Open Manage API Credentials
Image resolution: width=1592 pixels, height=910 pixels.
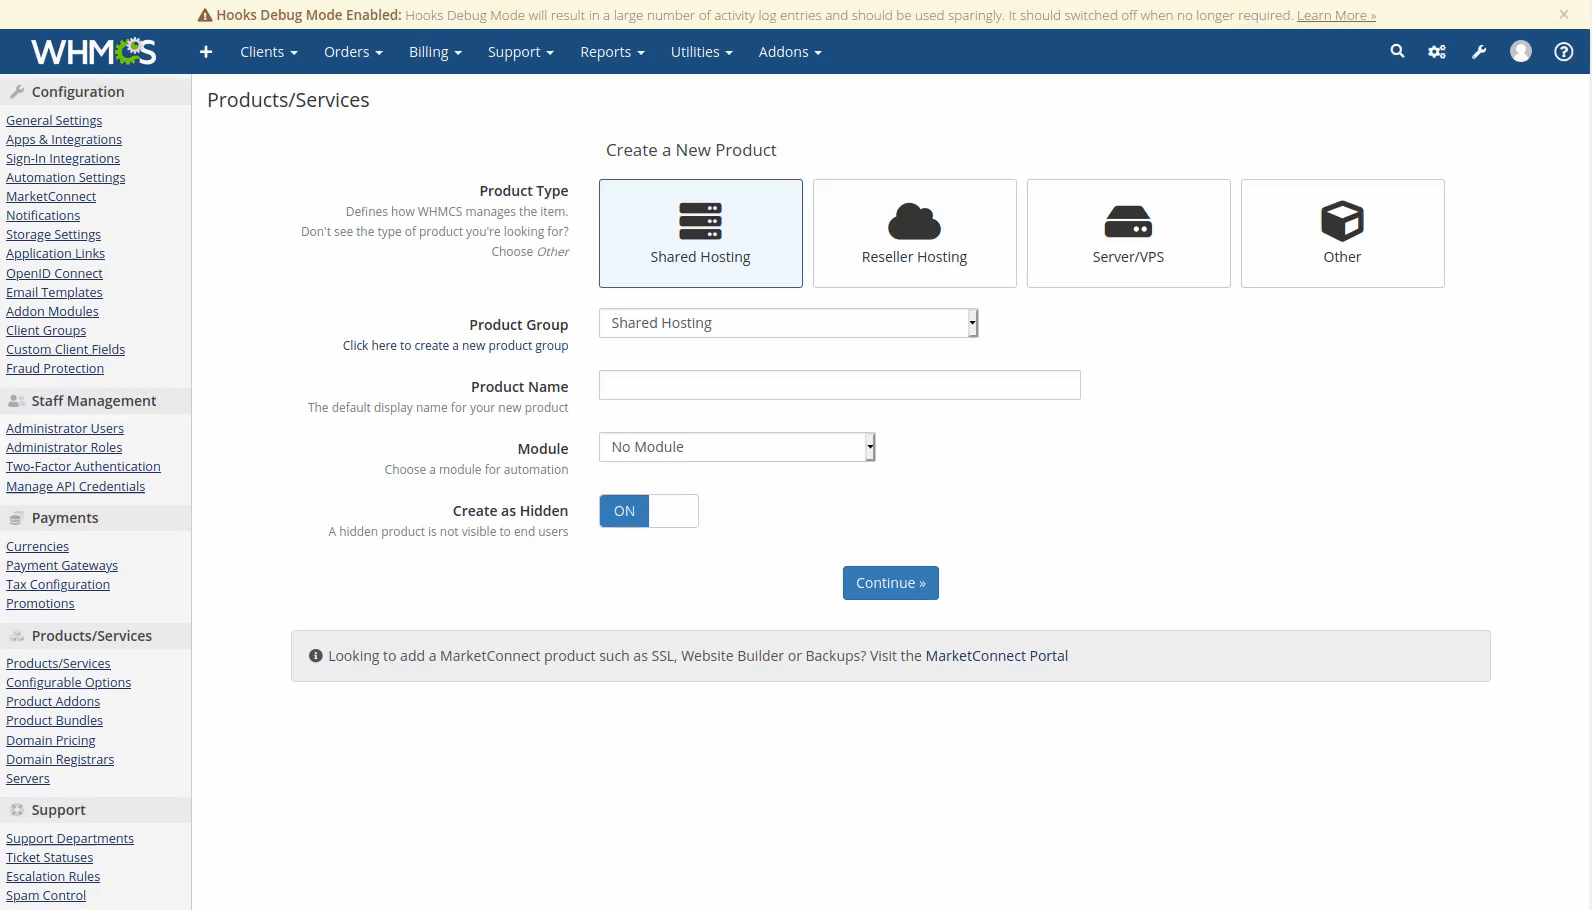pyautogui.click(x=76, y=486)
